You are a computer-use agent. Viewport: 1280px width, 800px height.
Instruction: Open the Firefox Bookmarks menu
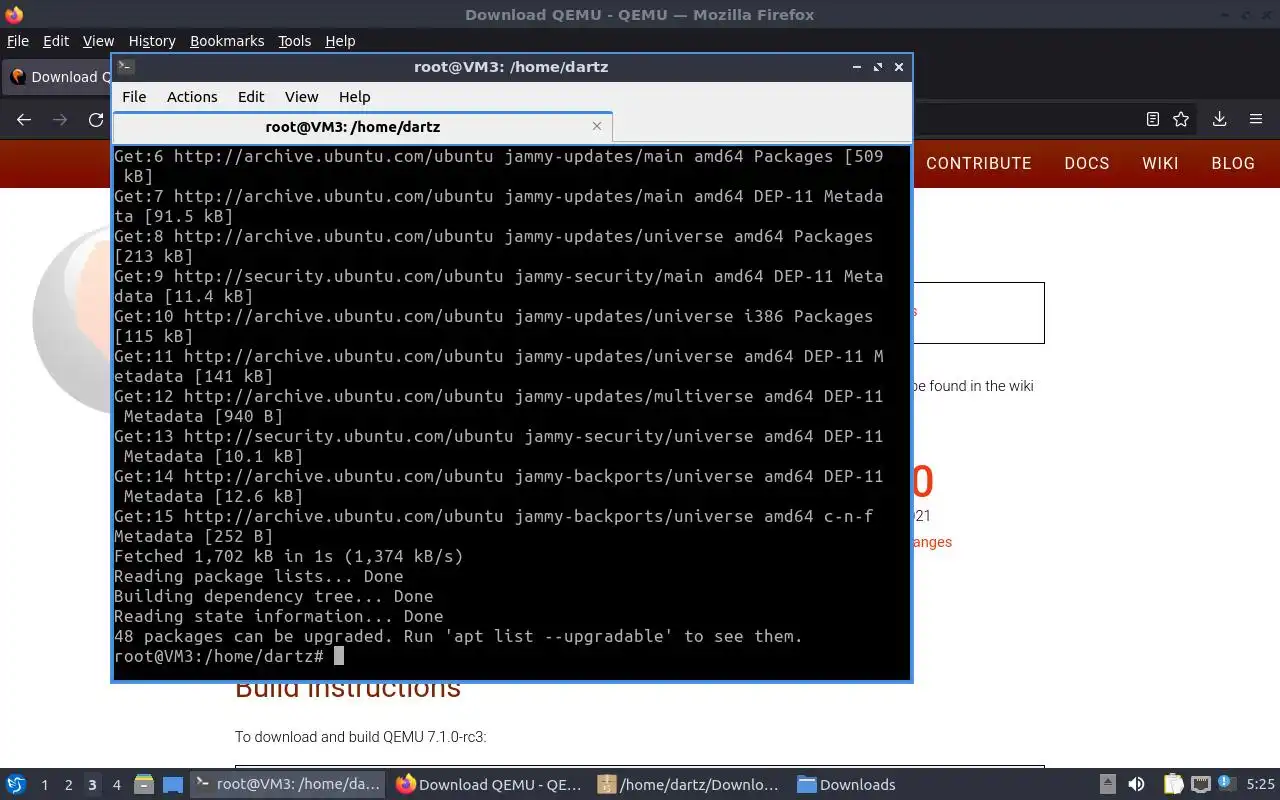(x=227, y=41)
